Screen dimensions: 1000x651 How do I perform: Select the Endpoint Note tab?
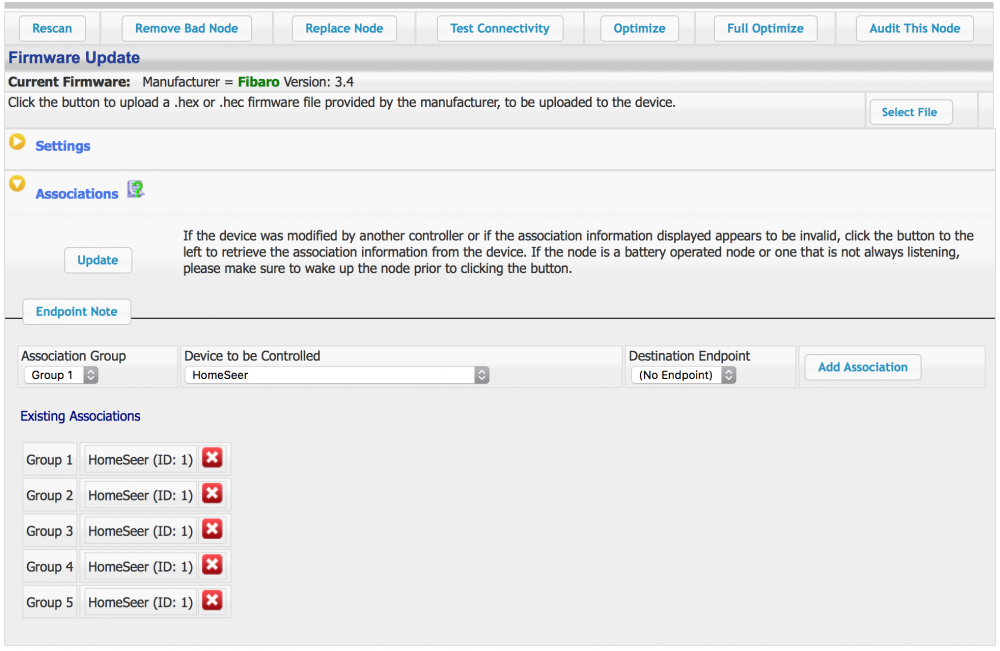pos(77,312)
